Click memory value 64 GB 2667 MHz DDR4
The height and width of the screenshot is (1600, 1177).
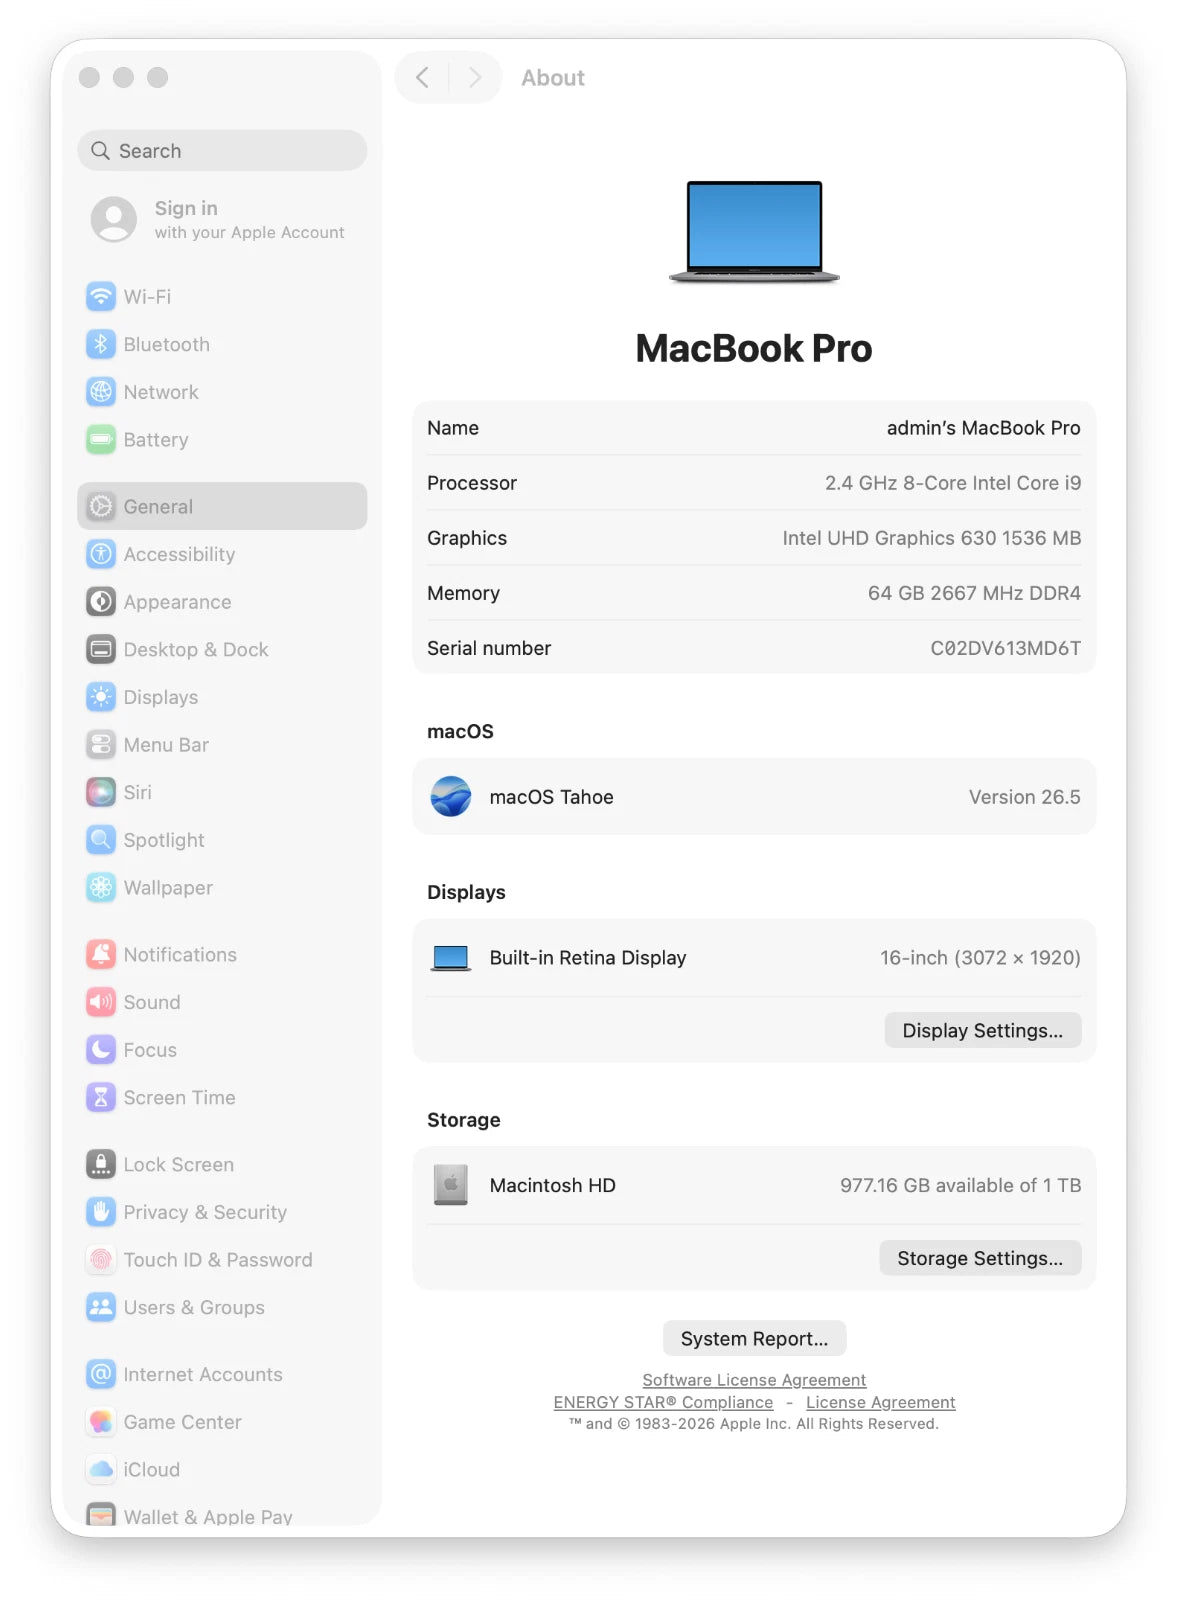(x=974, y=593)
